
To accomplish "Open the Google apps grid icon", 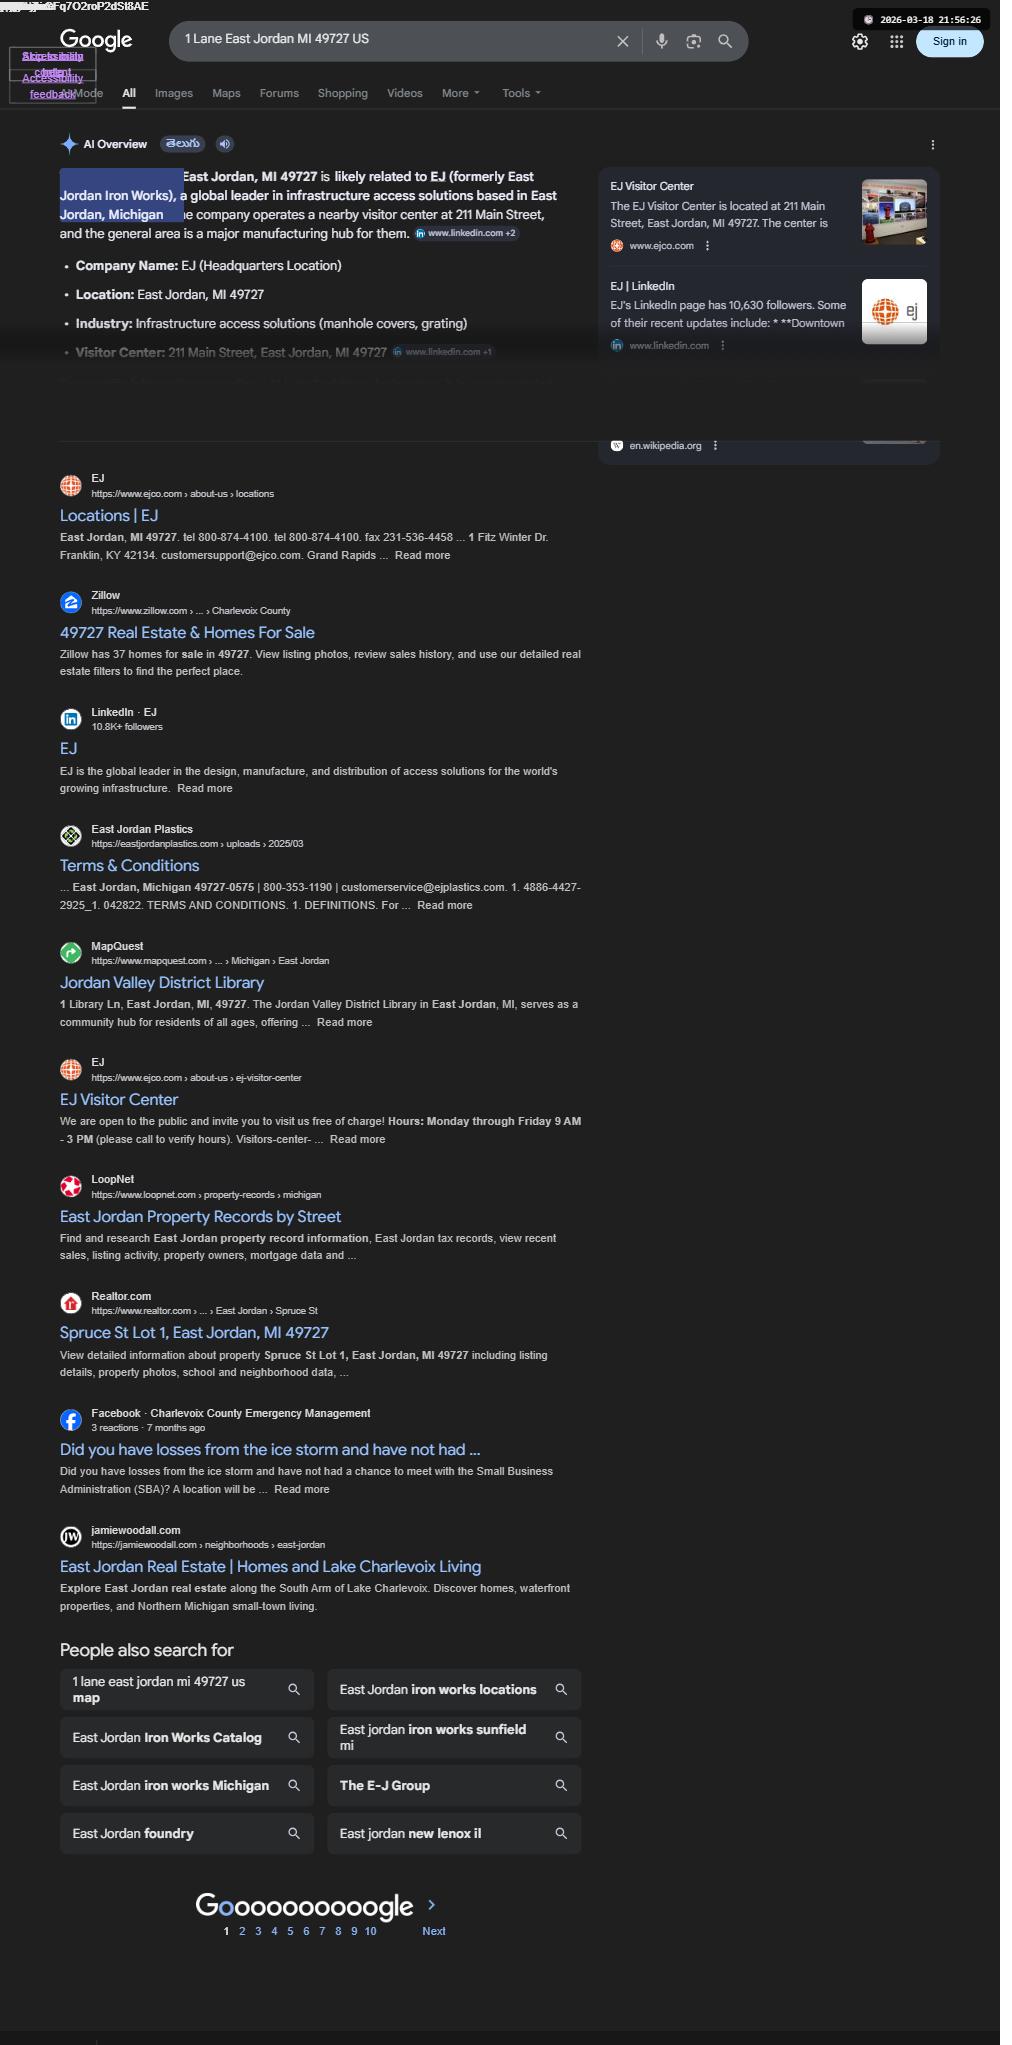I will 896,42.
